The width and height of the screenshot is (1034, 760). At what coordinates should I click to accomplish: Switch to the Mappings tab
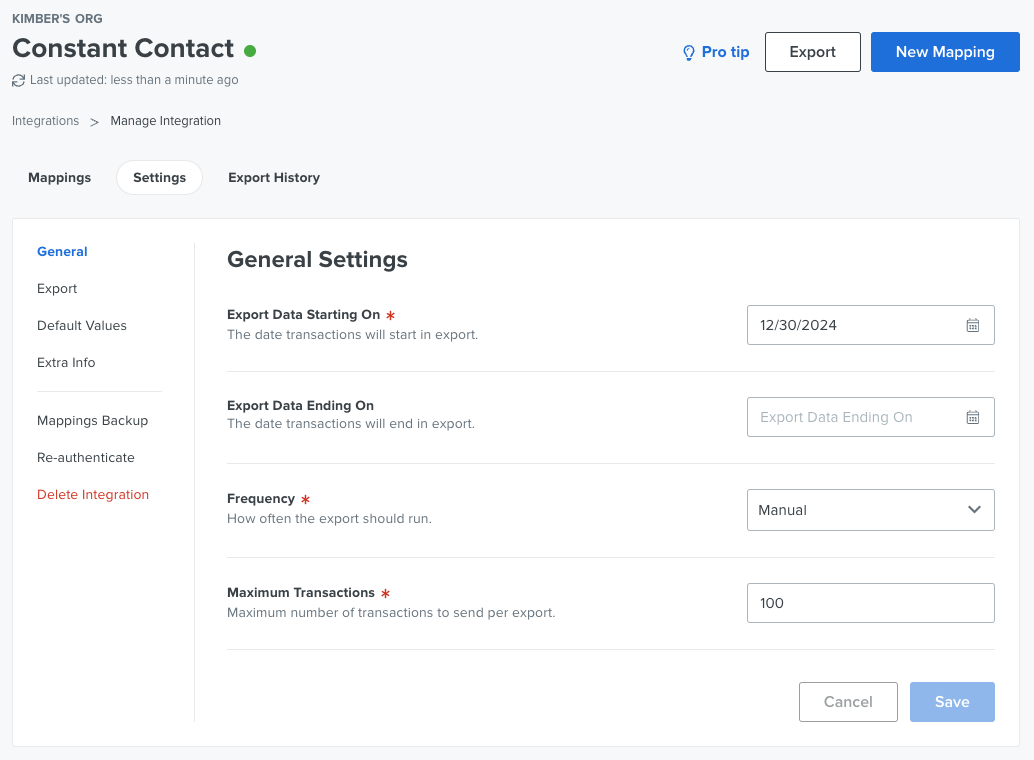pyautogui.click(x=59, y=177)
